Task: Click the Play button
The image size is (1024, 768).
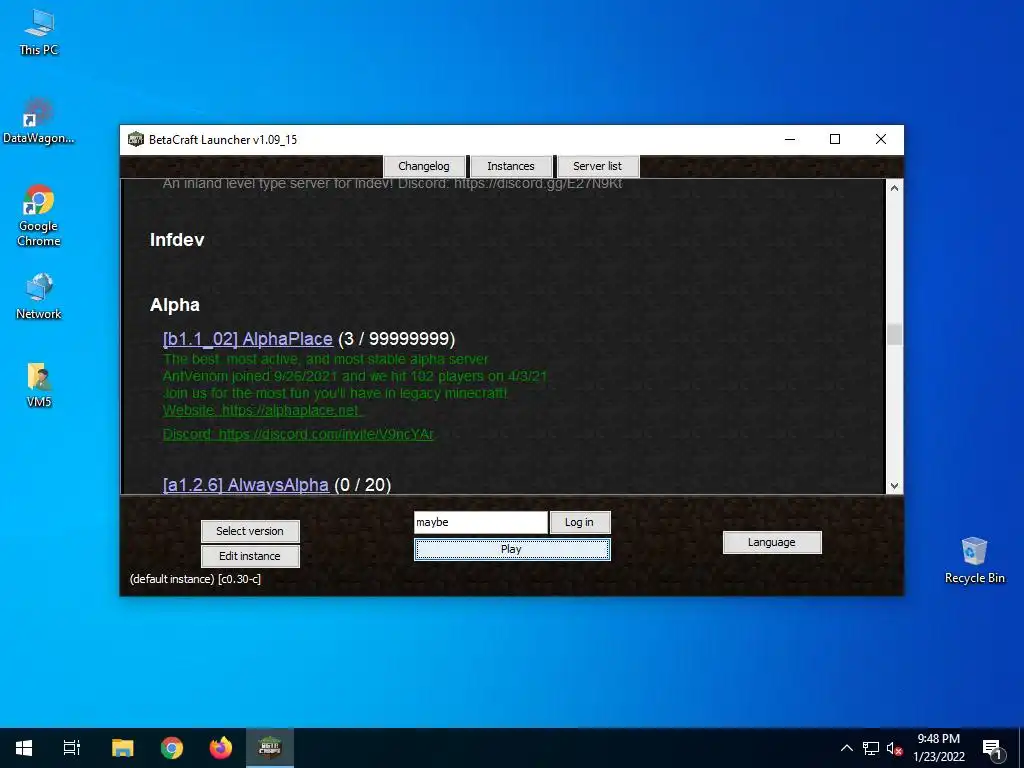Action: coord(512,549)
